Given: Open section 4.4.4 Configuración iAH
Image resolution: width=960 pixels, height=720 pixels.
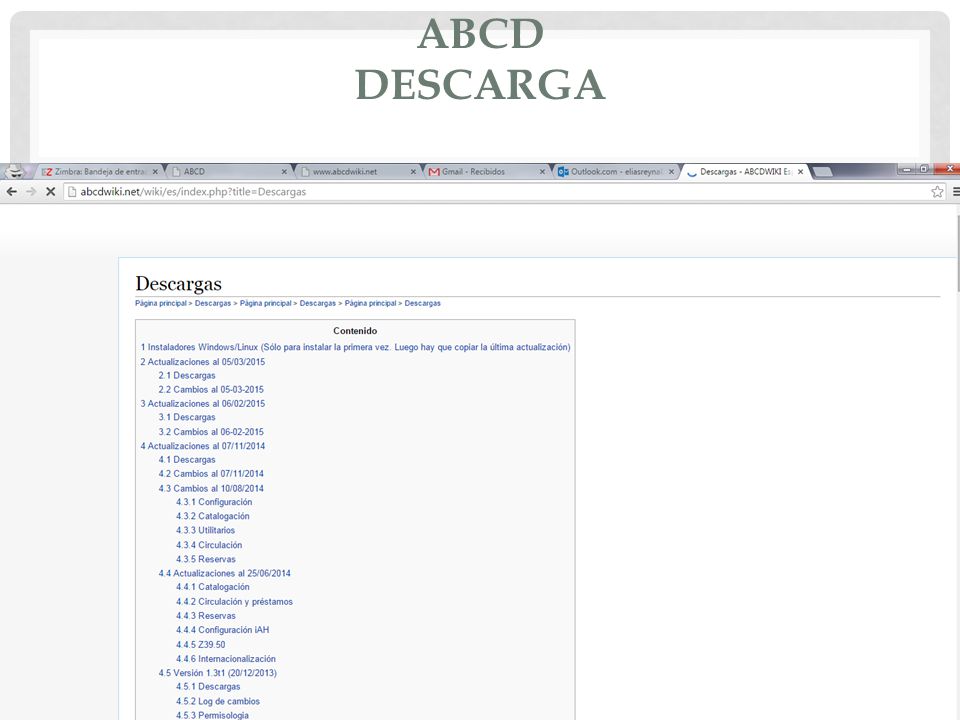Looking at the screenshot, I should click(223, 629).
